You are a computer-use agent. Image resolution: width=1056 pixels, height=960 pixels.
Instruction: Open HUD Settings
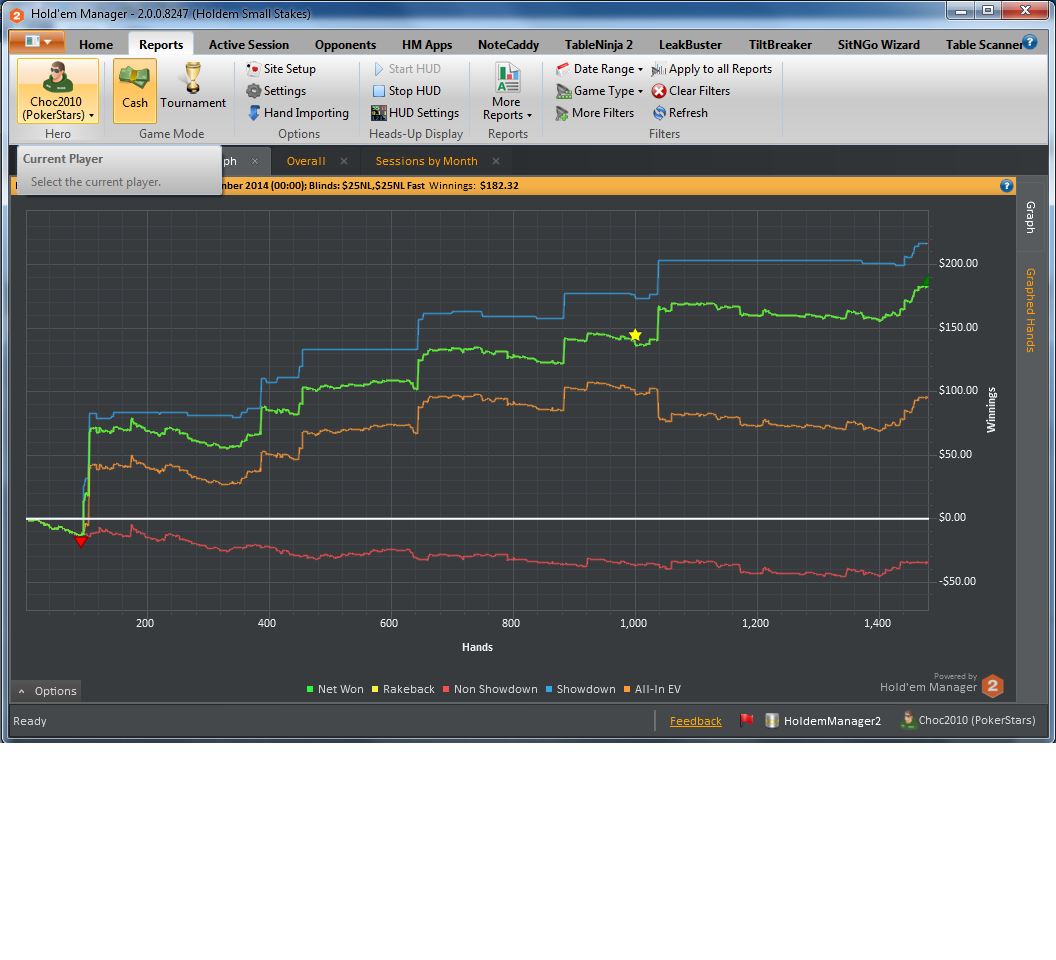point(415,113)
